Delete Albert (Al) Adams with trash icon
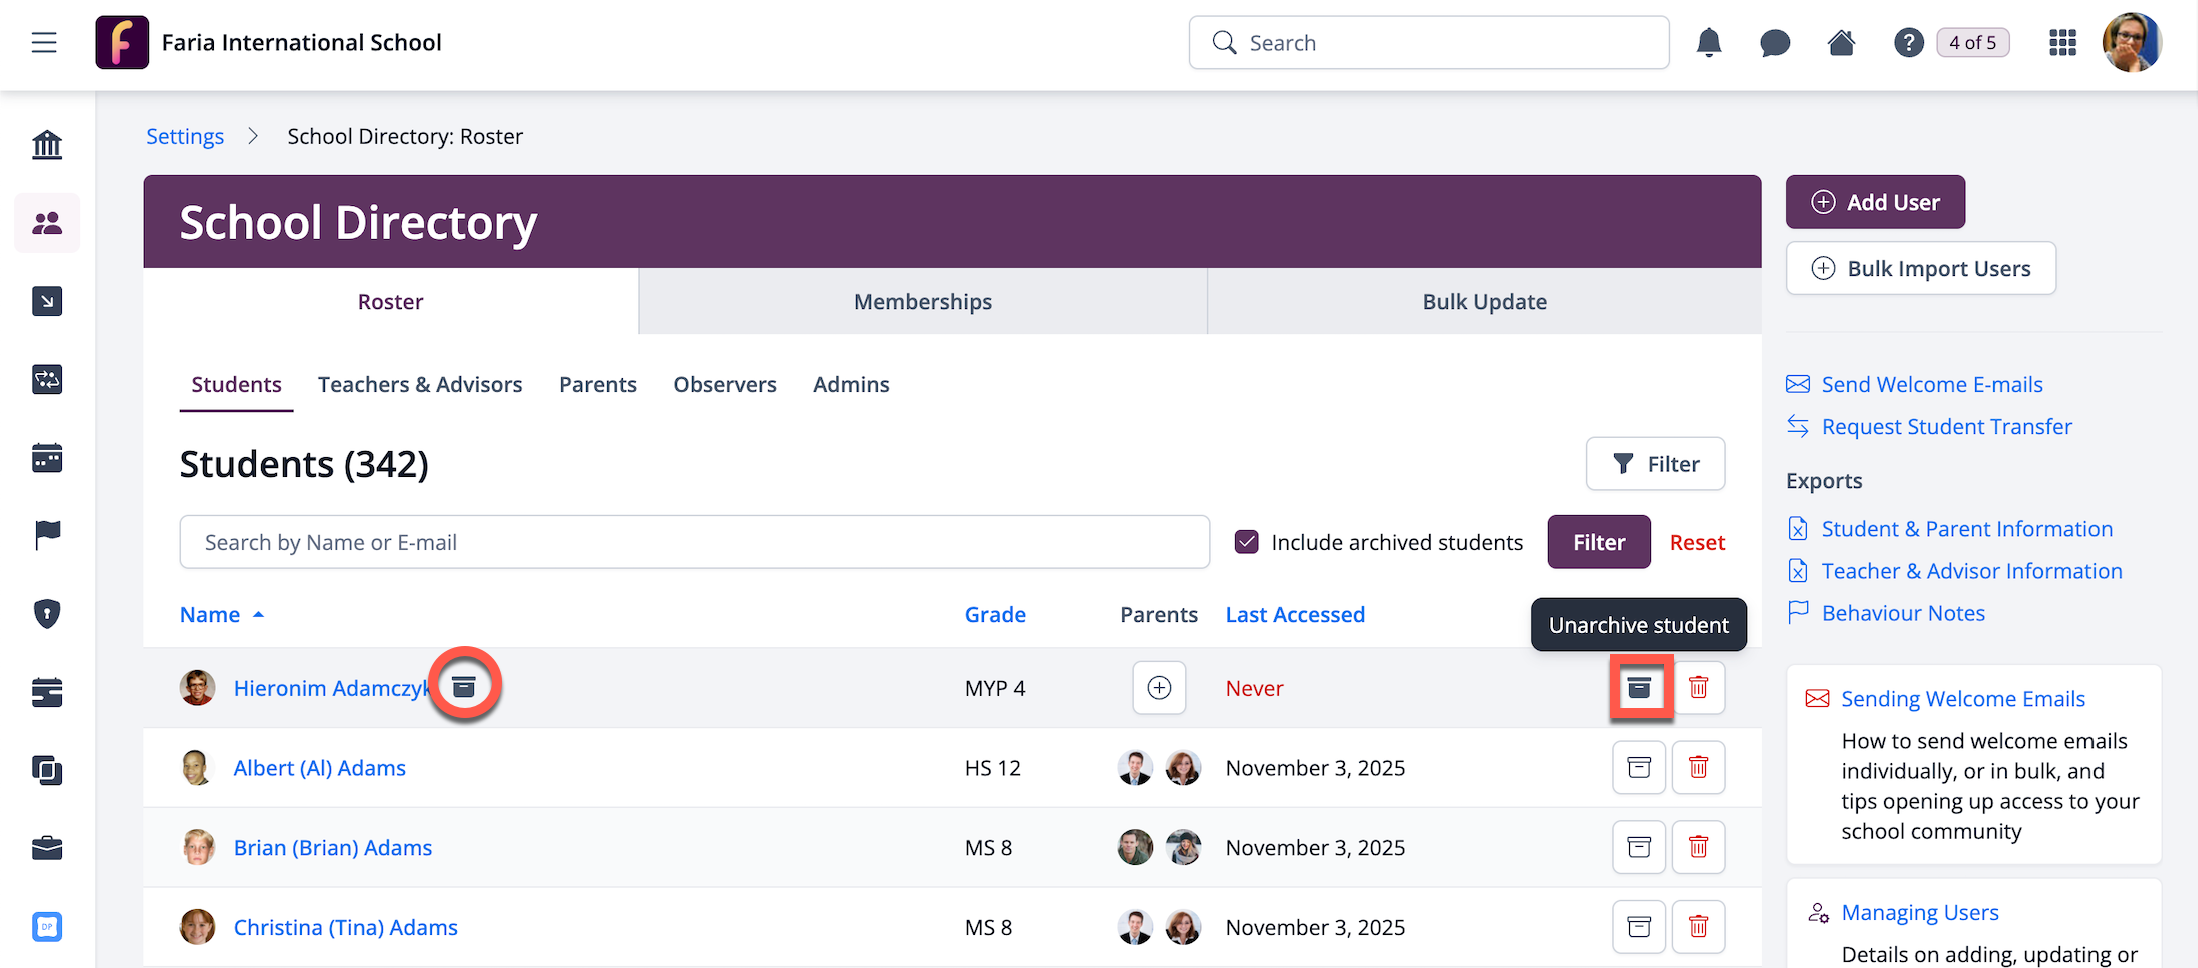This screenshot has width=2198, height=968. (x=1698, y=768)
